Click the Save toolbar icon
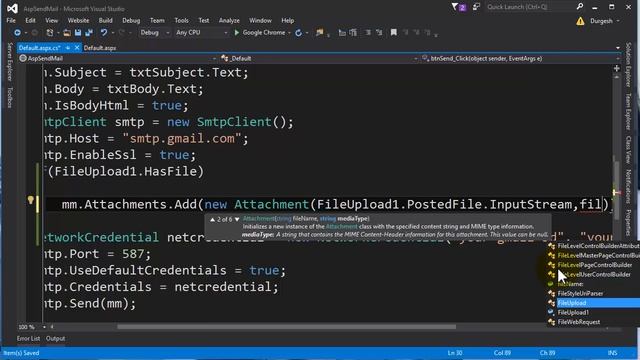The image size is (640, 360). tap(78, 33)
